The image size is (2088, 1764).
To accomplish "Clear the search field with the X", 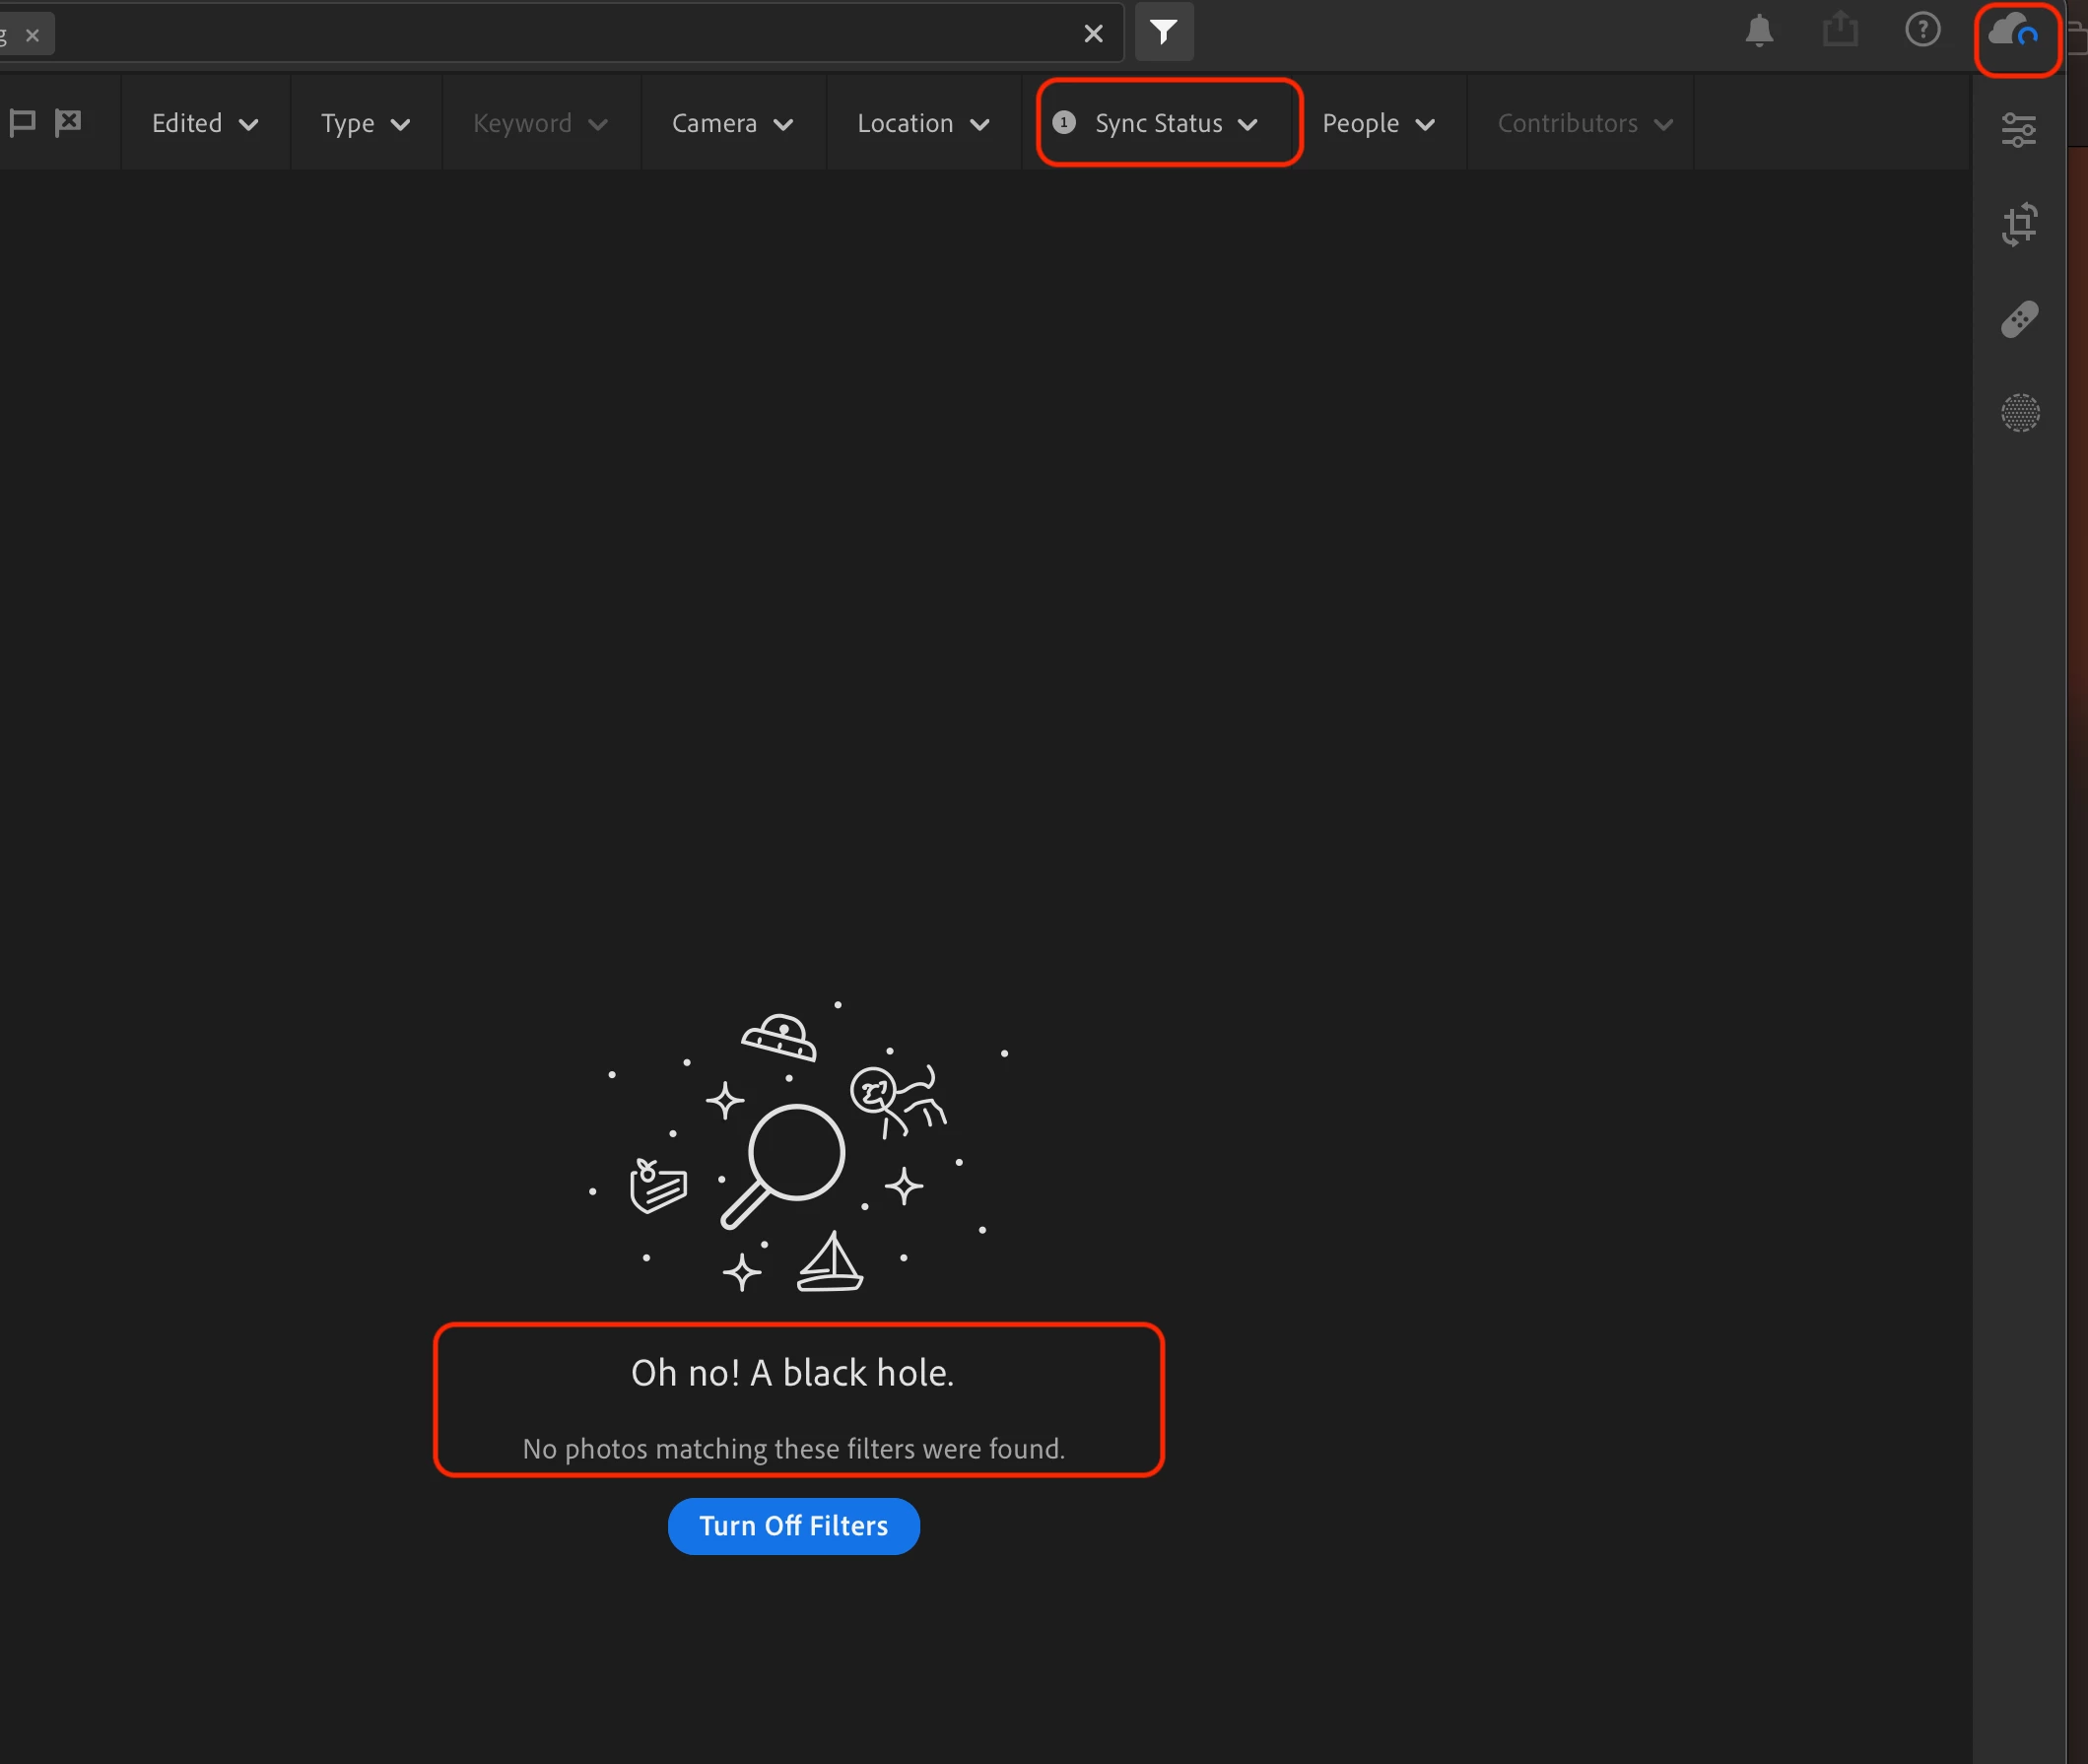I will coord(1093,34).
